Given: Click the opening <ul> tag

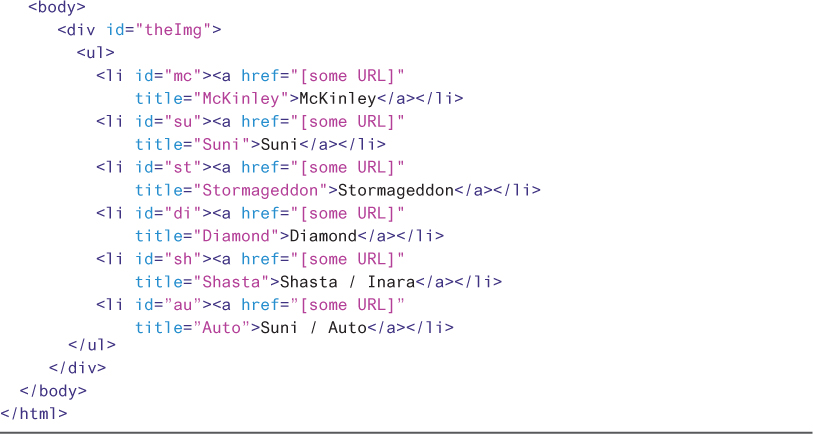Looking at the screenshot, I should [x=95, y=53].
